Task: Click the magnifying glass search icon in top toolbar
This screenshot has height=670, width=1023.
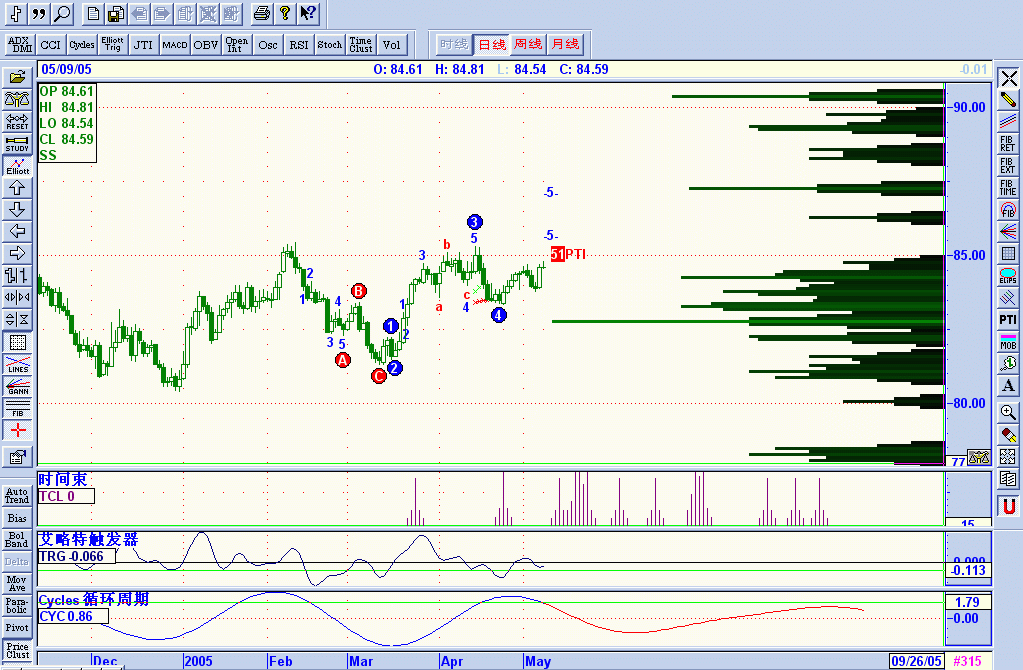Action: coord(62,13)
